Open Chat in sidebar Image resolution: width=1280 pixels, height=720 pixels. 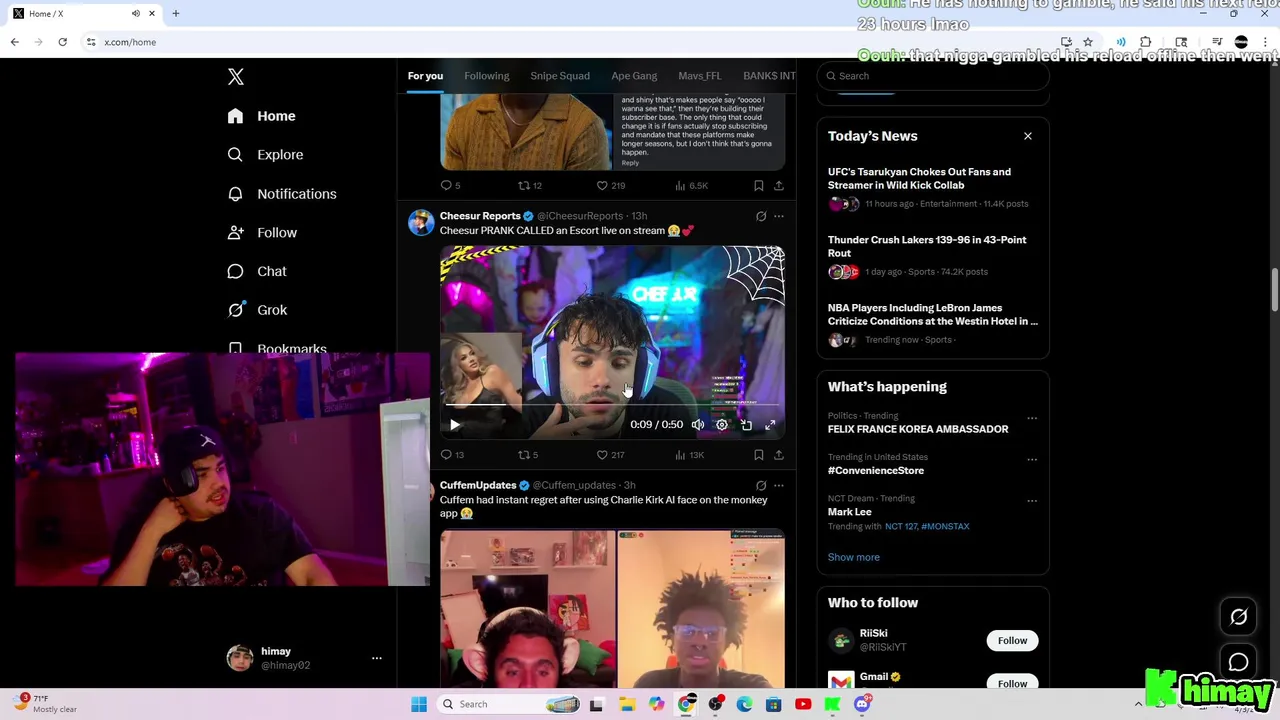(x=257, y=271)
